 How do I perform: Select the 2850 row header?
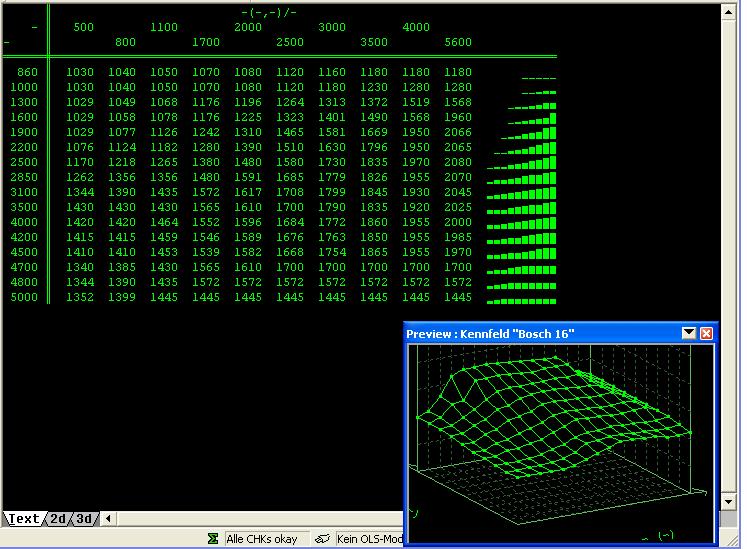click(24, 177)
